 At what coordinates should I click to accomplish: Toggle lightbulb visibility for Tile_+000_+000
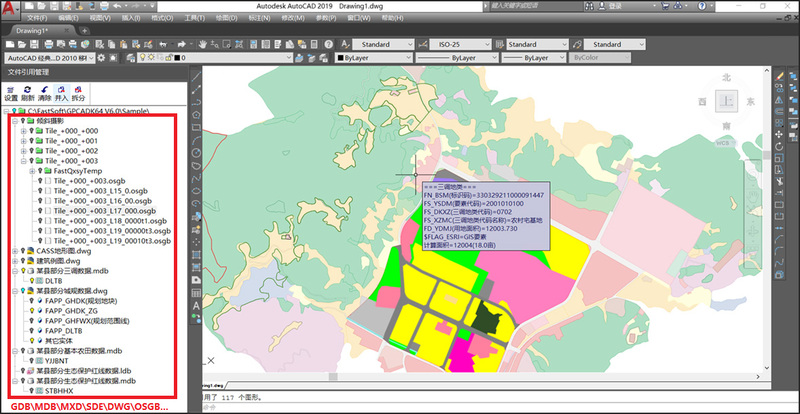click(33, 131)
